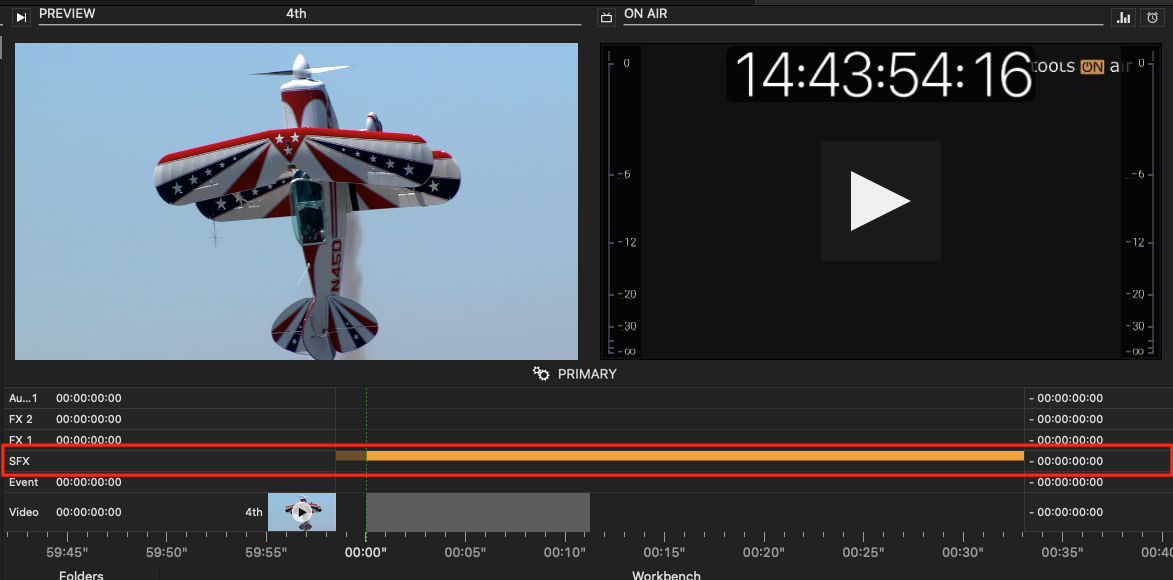Jump to 00:30" on the timeline ruler
1173x580 pixels.
[963, 552]
